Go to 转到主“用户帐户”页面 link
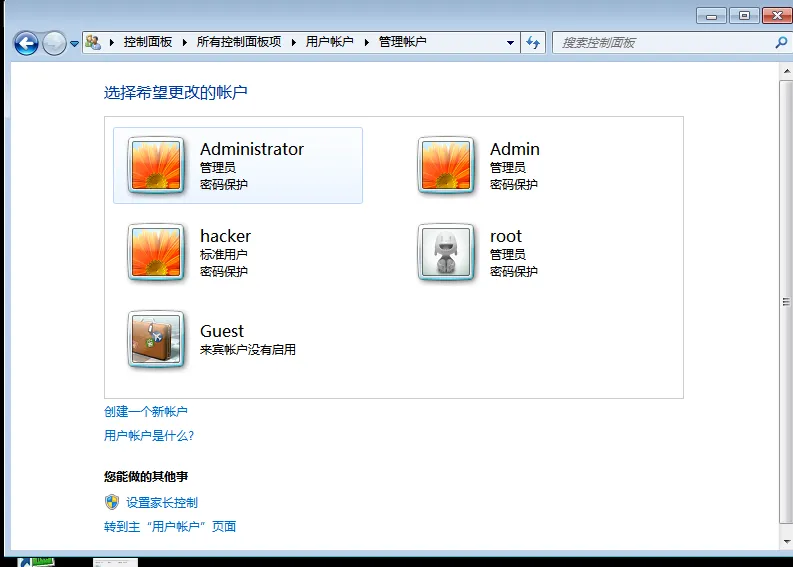 pyautogui.click(x=170, y=527)
